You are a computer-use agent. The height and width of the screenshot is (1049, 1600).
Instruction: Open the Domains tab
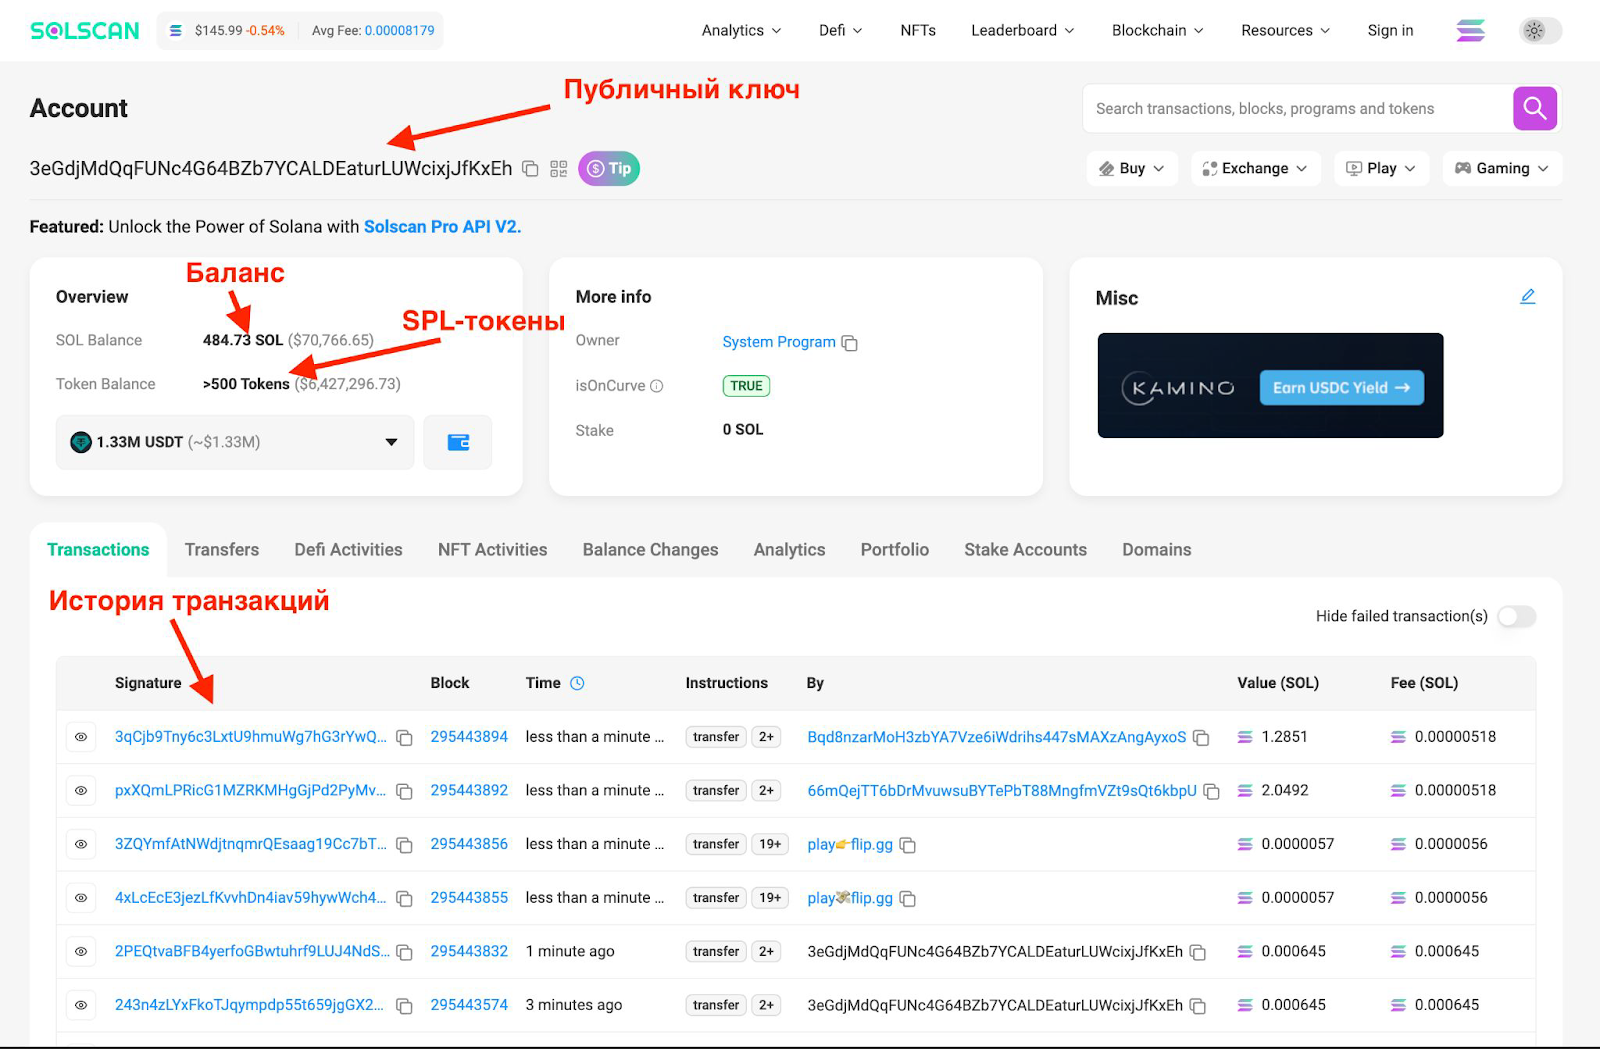(x=1157, y=550)
